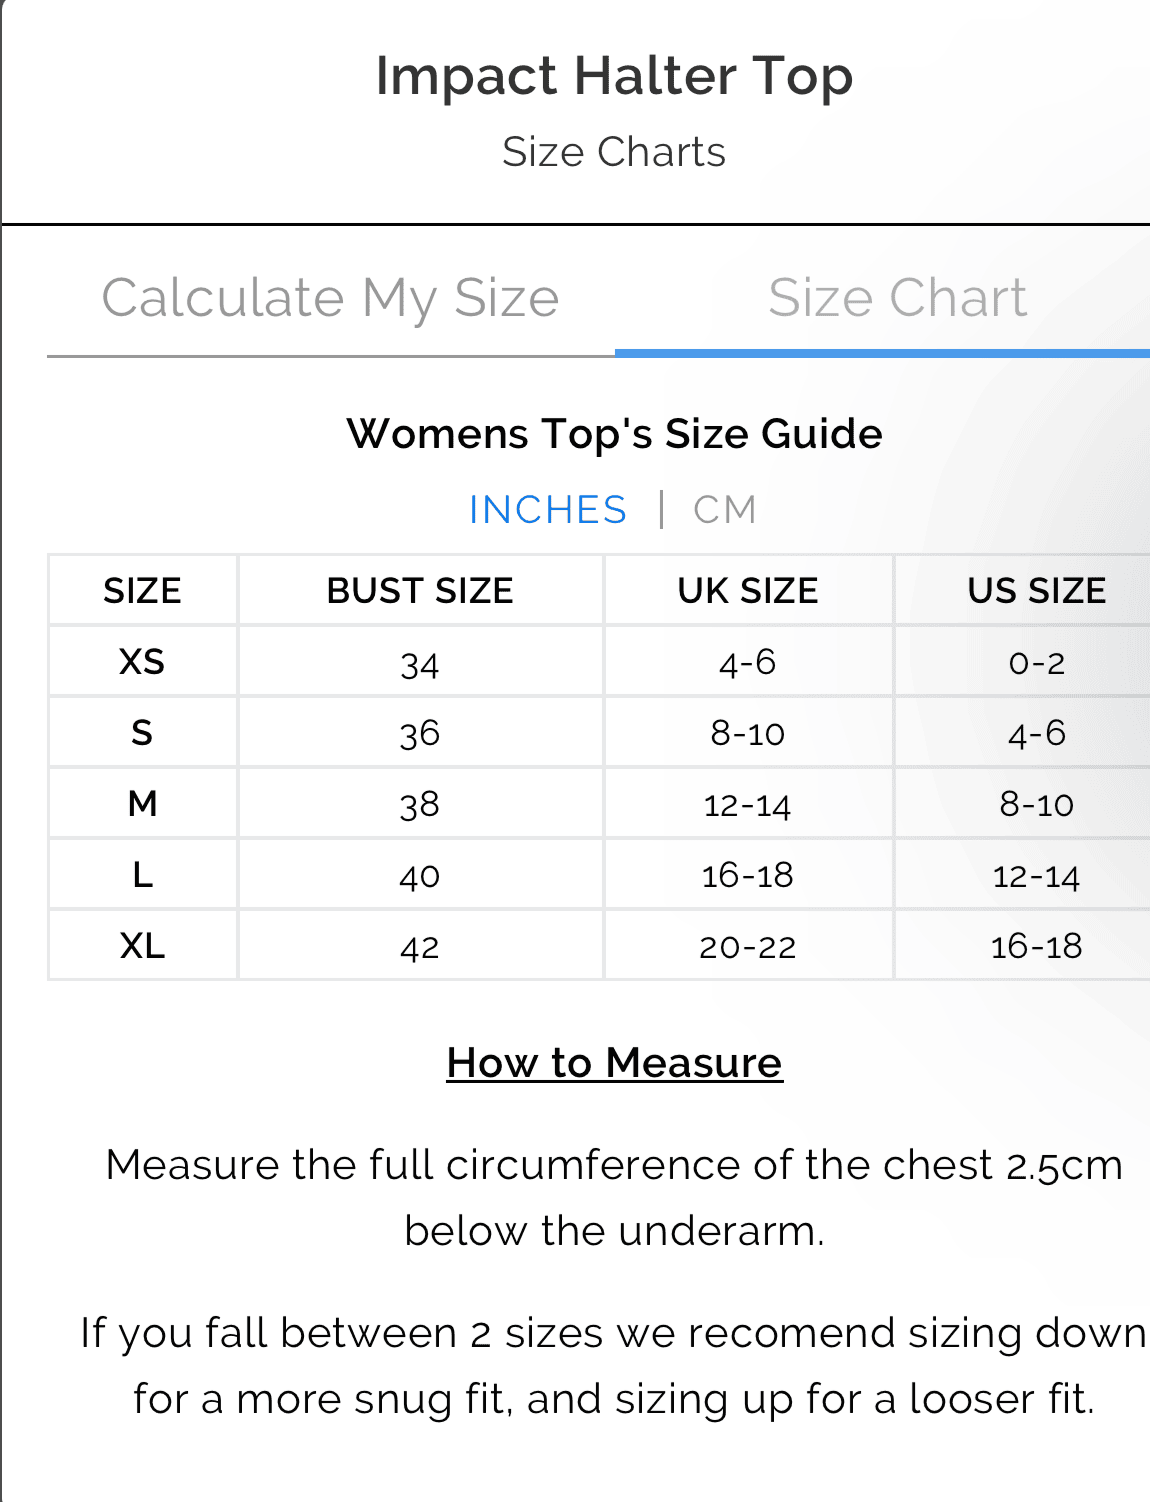Click the bust size 34 cell
This screenshot has height=1502, width=1150.
(x=420, y=664)
